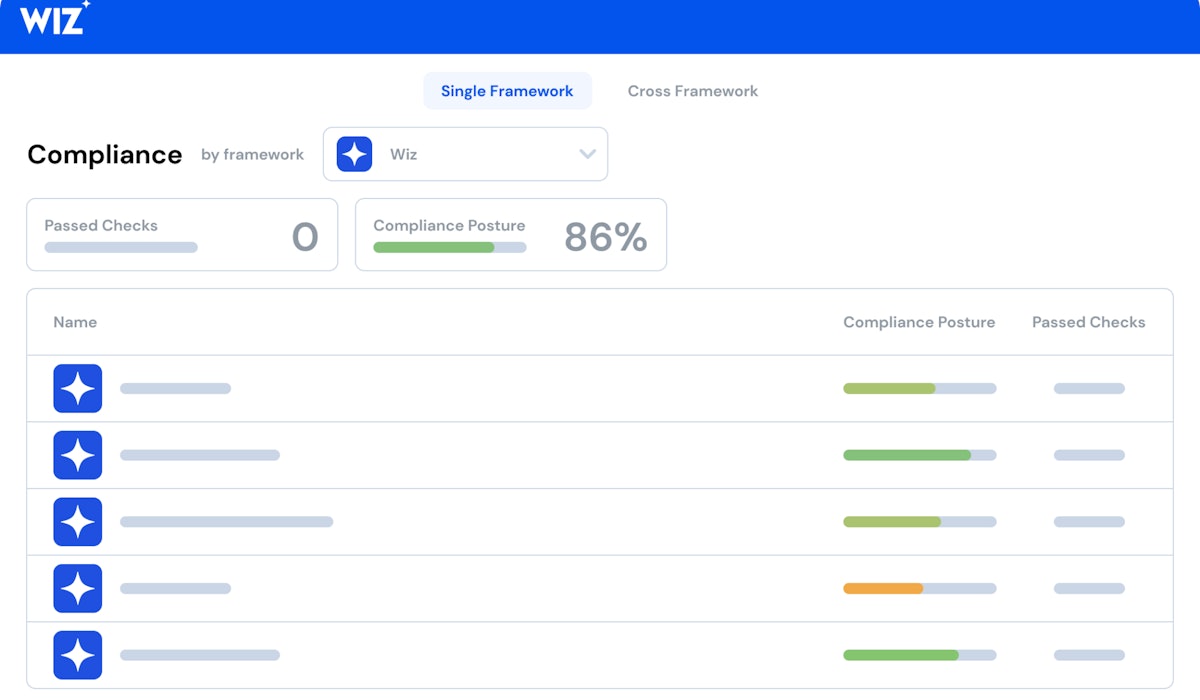Click the fifth row's star icon

click(x=78, y=655)
